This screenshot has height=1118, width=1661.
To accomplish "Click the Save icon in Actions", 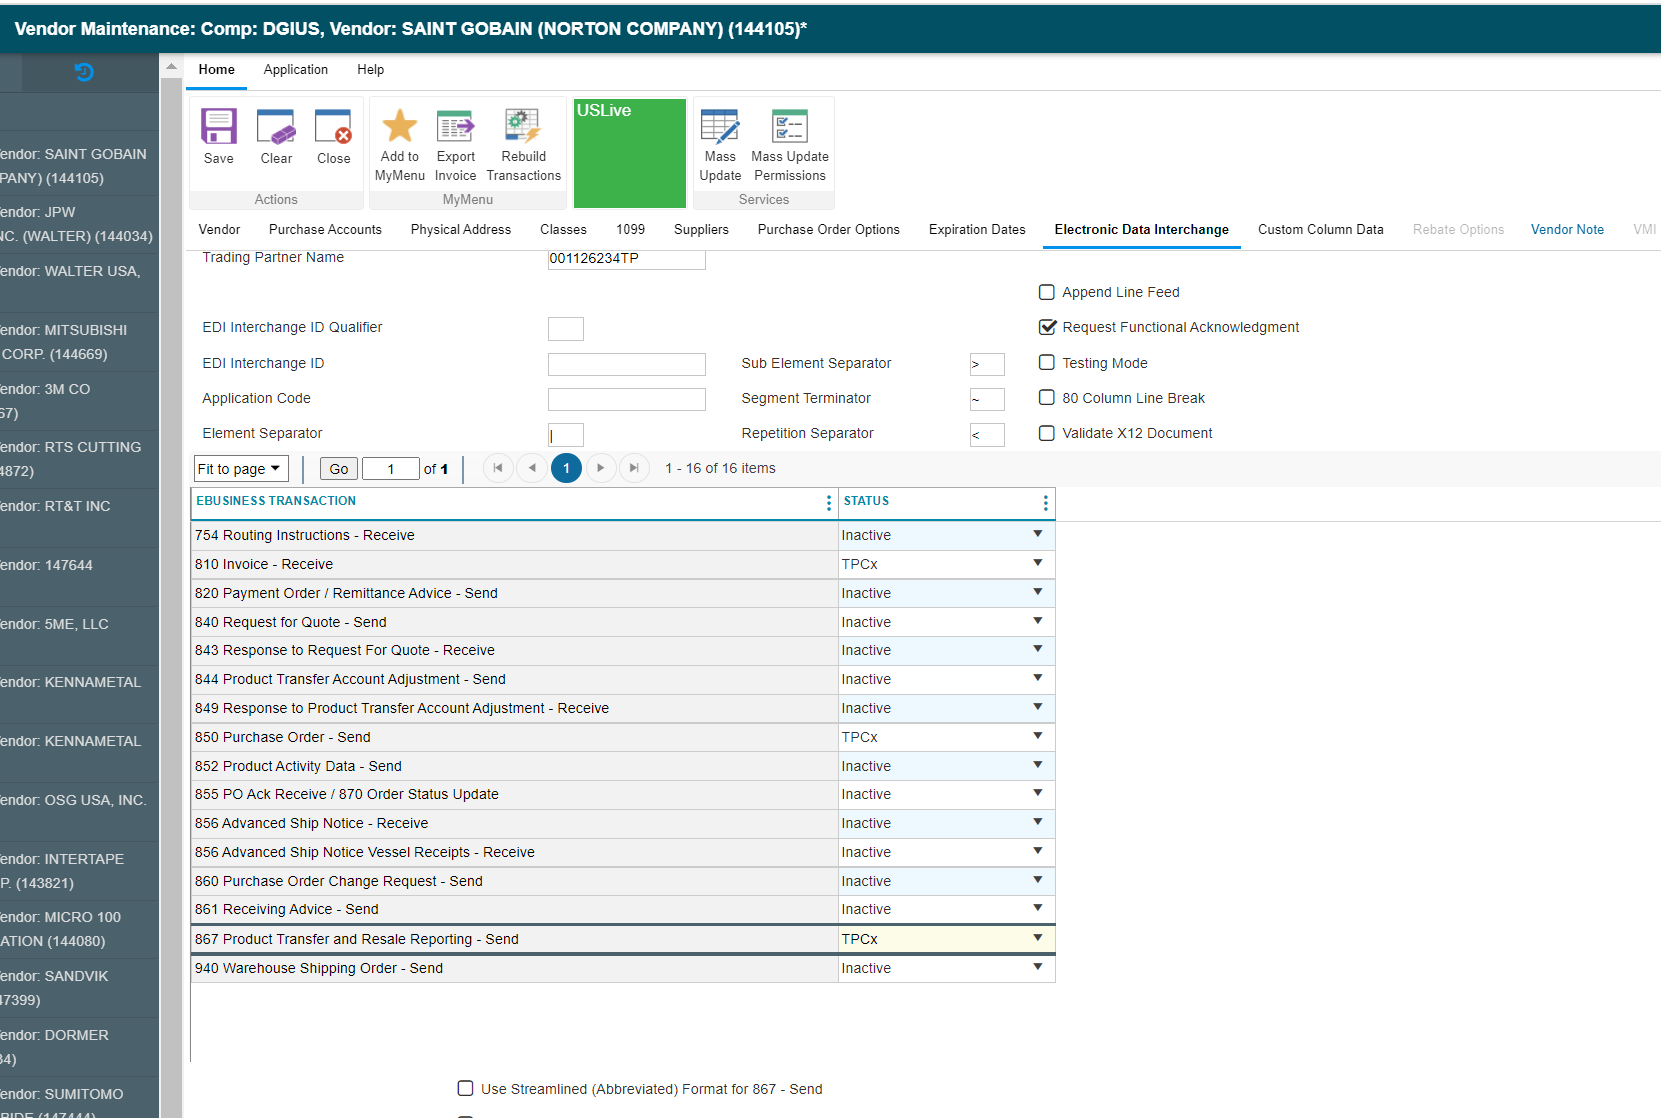I will coord(218,128).
